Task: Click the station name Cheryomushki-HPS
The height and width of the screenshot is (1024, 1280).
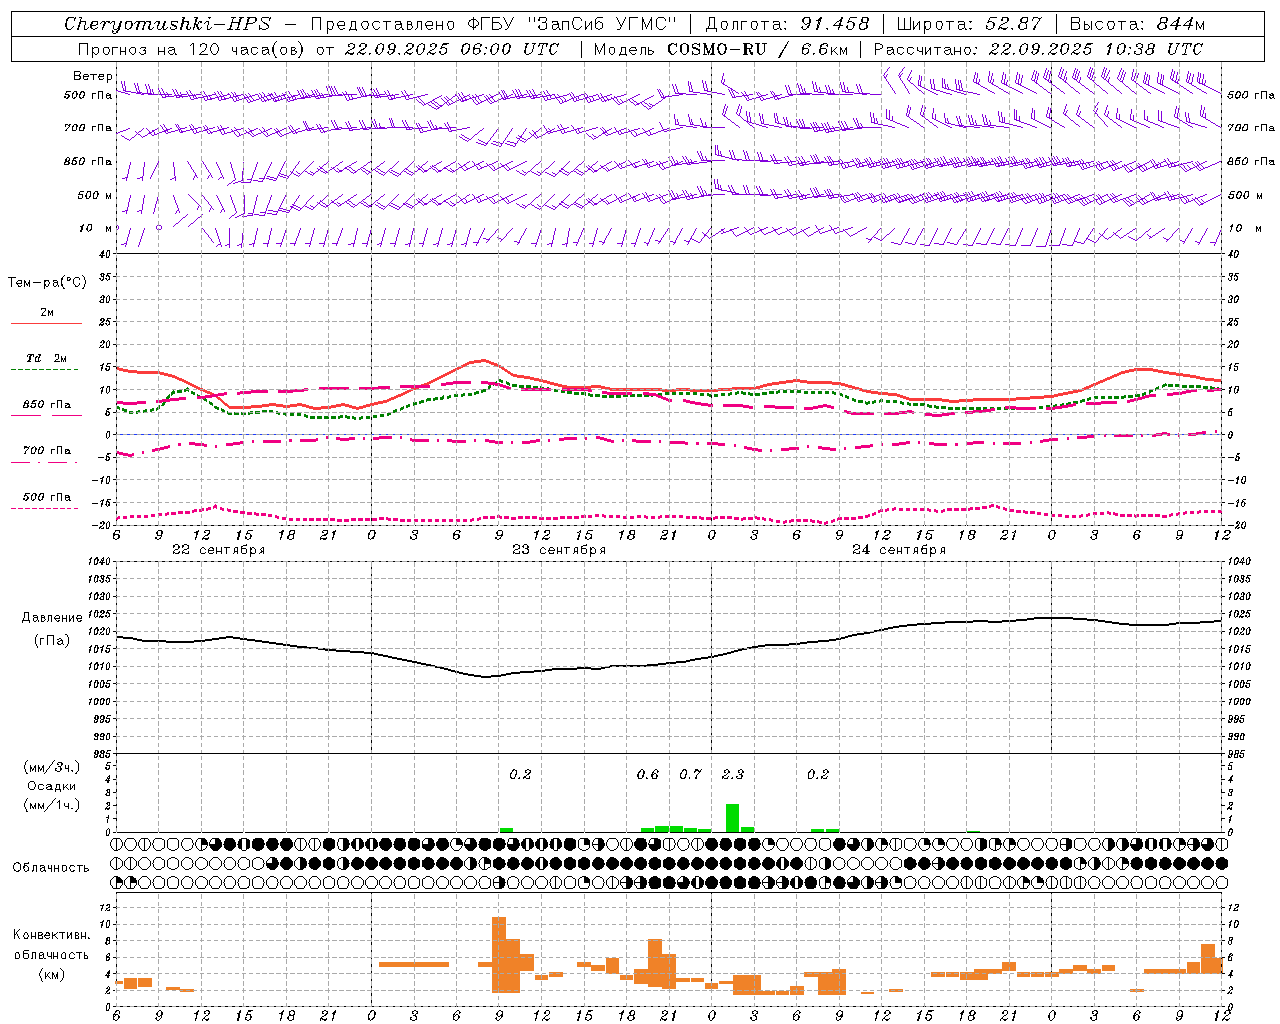Action: pyautogui.click(x=167, y=24)
